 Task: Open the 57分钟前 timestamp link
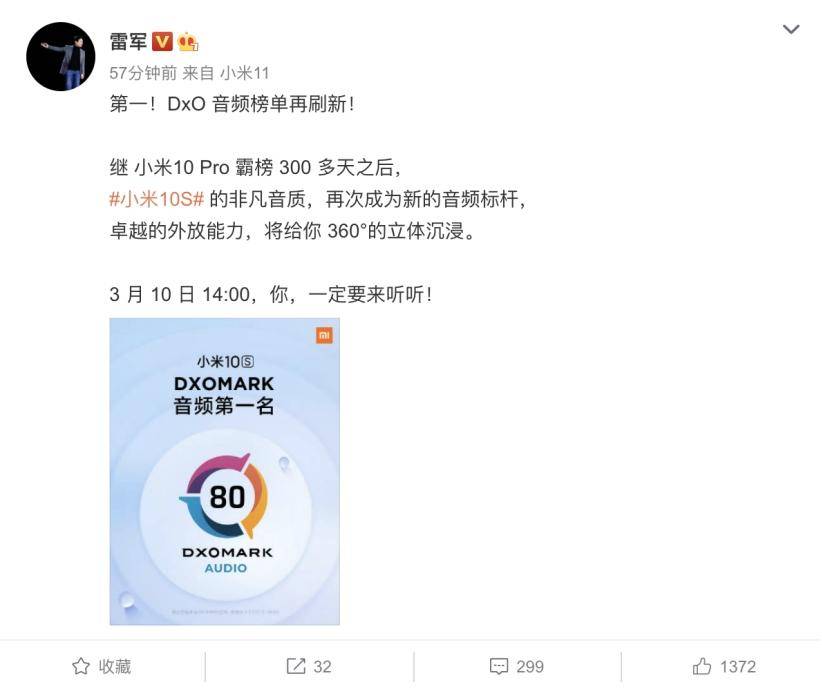[x=143, y=73]
